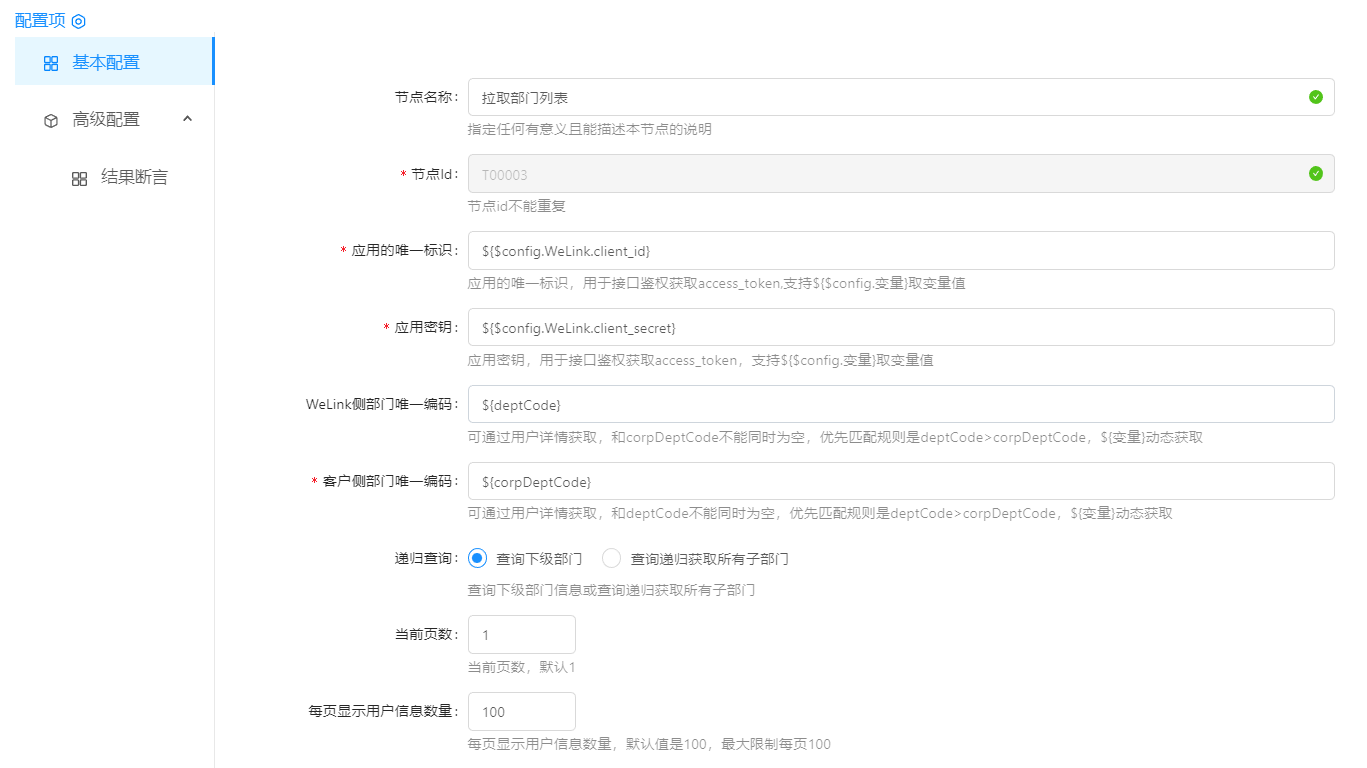Screen dimensions: 1367x768
Task: Click green checkmark in 节点Id field
Action: [1315, 174]
